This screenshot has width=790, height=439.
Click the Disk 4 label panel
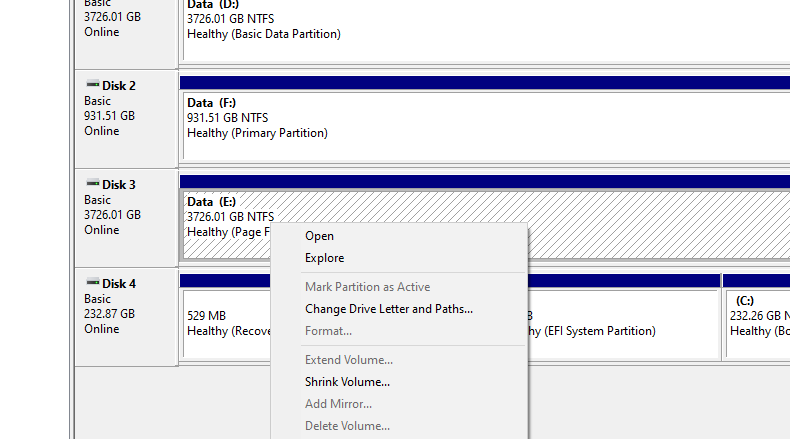point(126,317)
